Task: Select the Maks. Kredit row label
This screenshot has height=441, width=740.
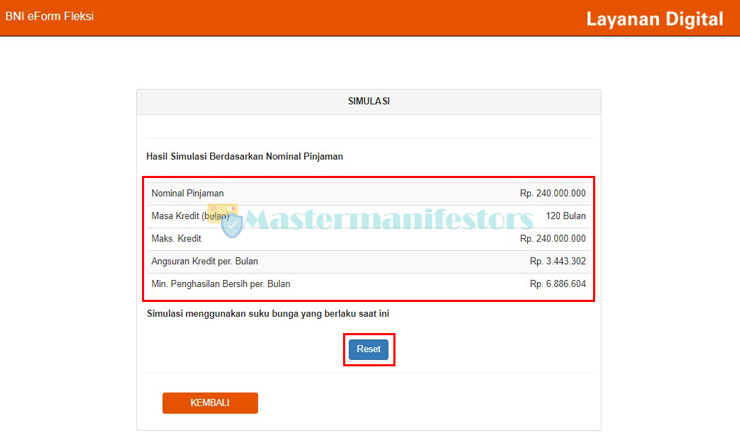Action: (x=176, y=238)
